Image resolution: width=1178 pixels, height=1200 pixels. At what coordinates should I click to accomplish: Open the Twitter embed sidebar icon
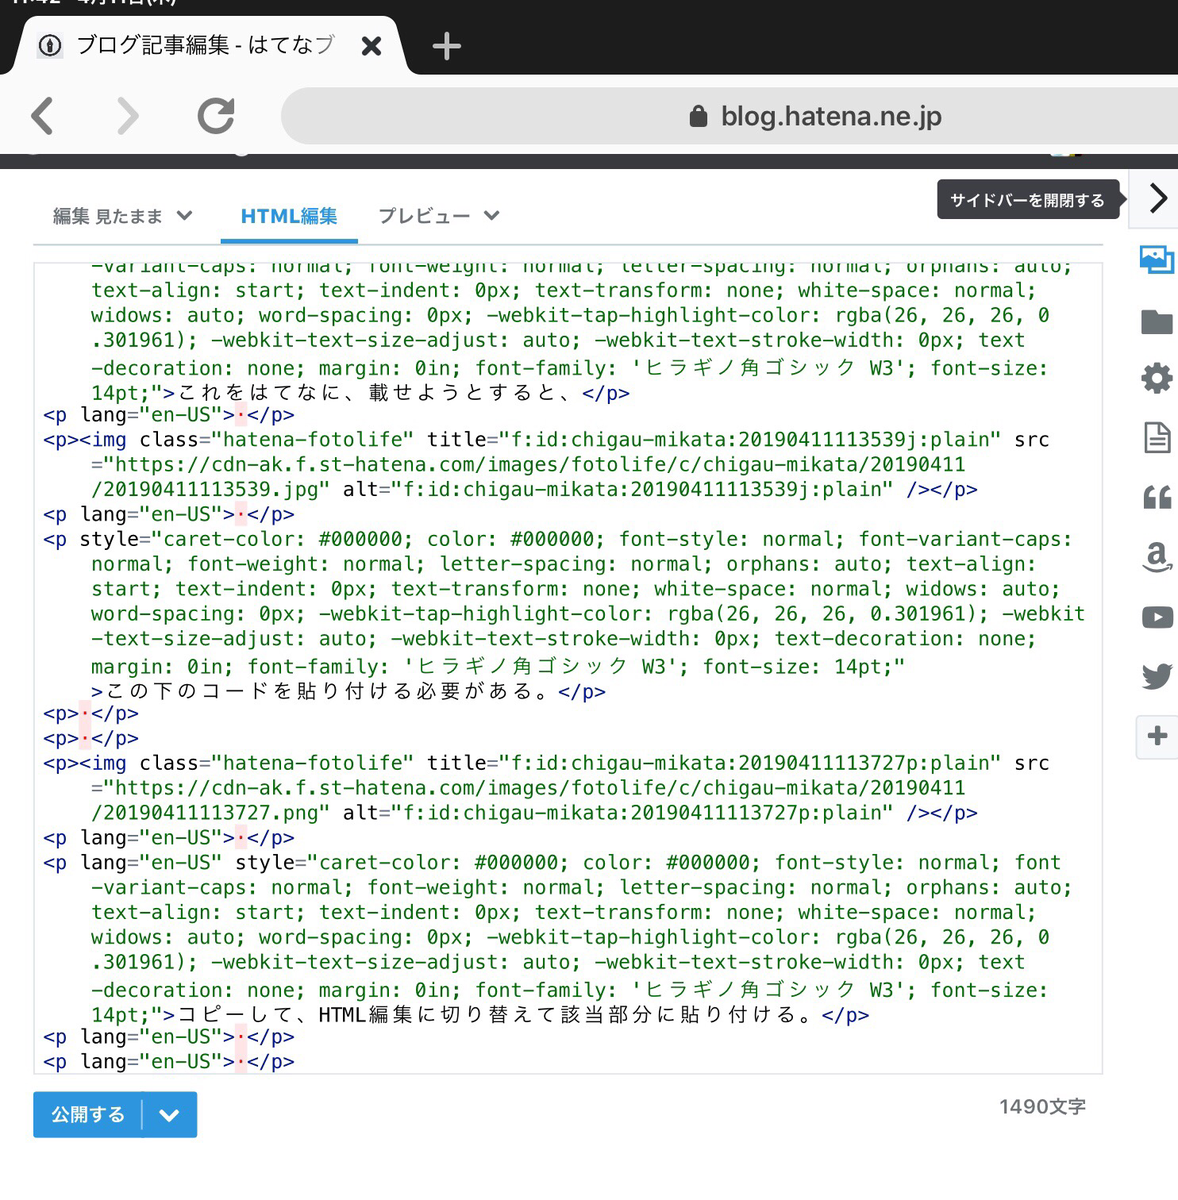click(1157, 676)
